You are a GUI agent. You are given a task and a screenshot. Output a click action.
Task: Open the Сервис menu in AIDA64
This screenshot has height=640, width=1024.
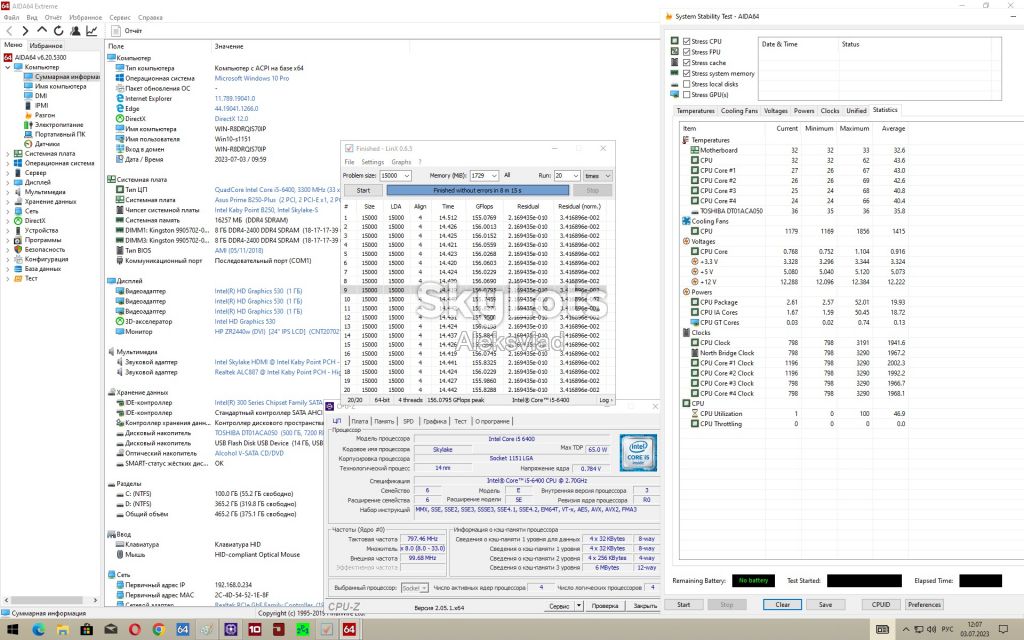click(120, 18)
